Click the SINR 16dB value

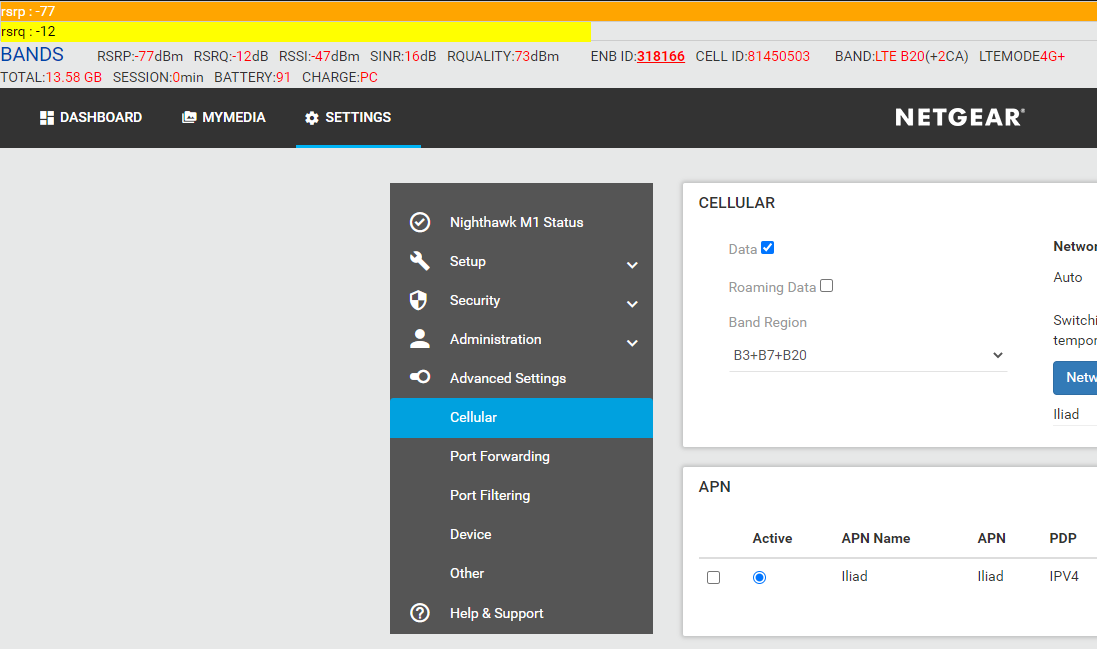click(420, 57)
